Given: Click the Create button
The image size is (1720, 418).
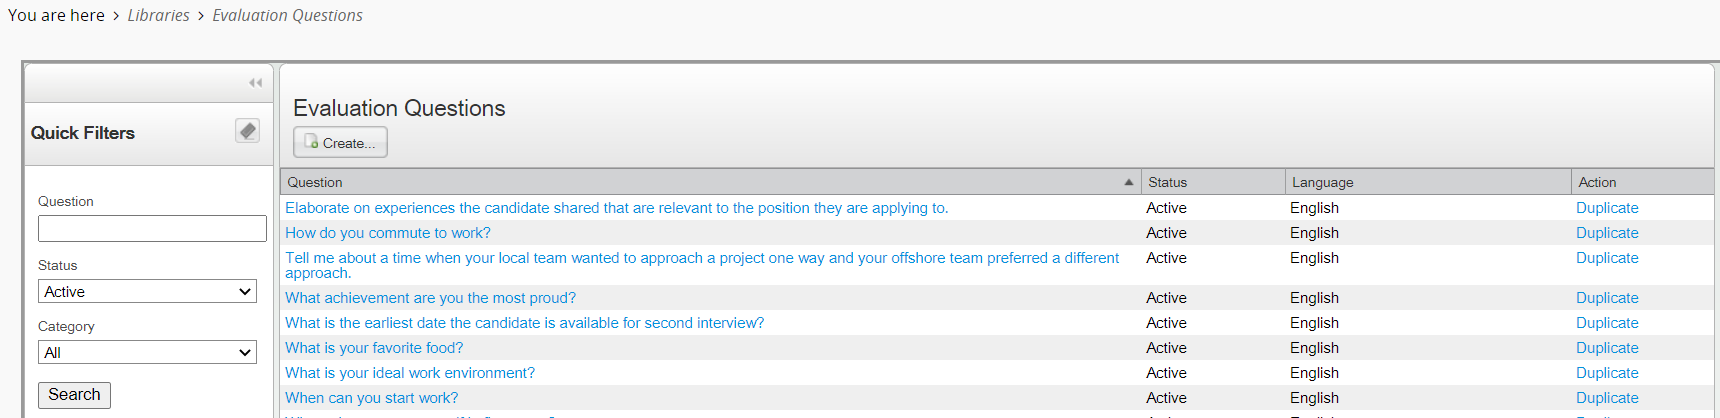Looking at the screenshot, I should click(340, 143).
